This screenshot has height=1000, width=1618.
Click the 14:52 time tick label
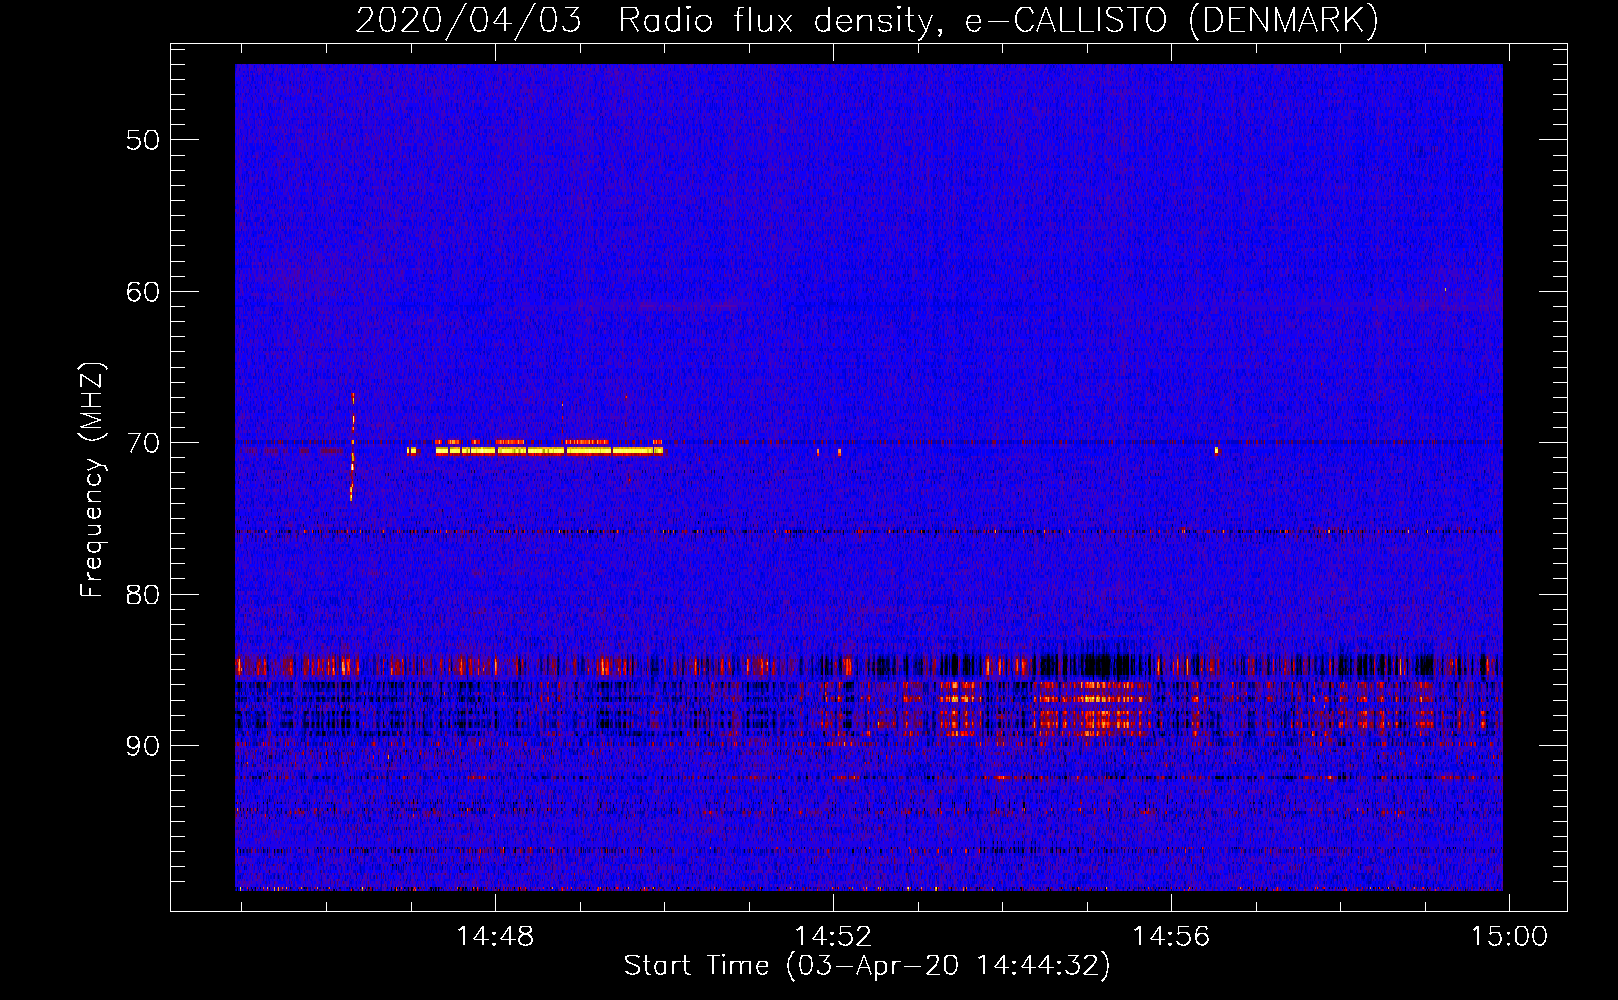click(x=833, y=936)
